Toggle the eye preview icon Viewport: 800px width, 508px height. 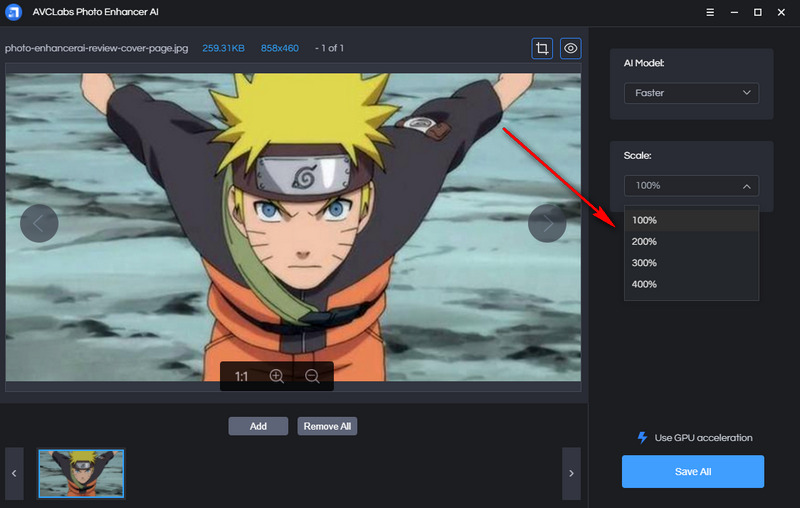570,48
